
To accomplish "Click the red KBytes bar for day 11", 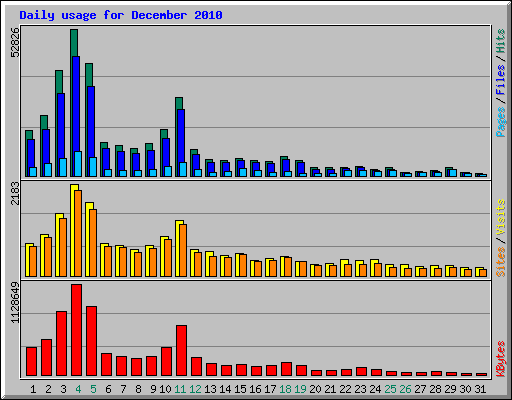I will [x=181, y=351].
